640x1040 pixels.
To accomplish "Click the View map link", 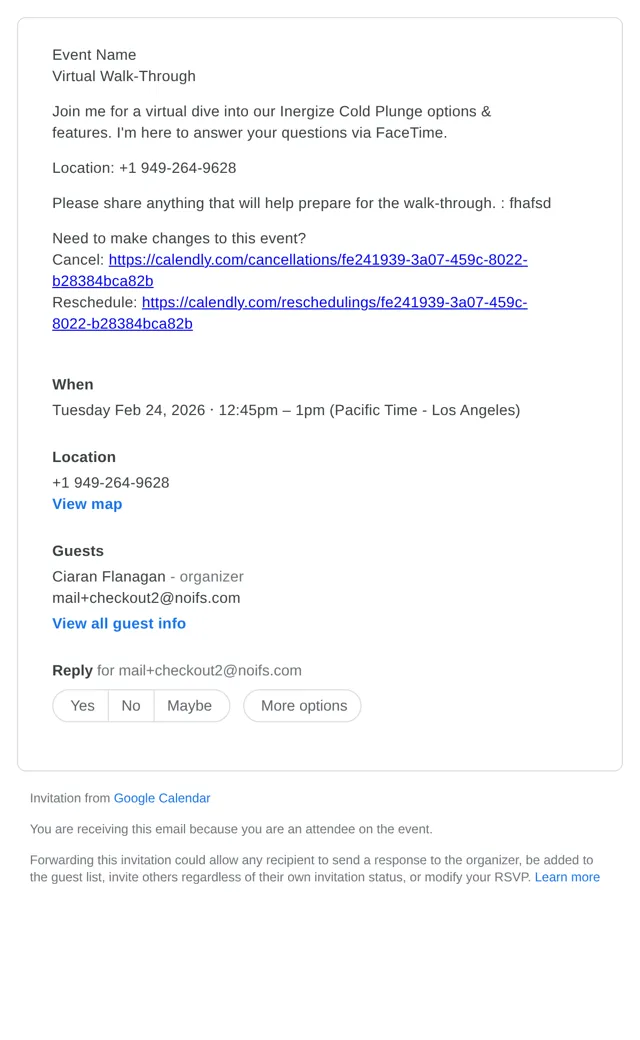I will click(87, 504).
